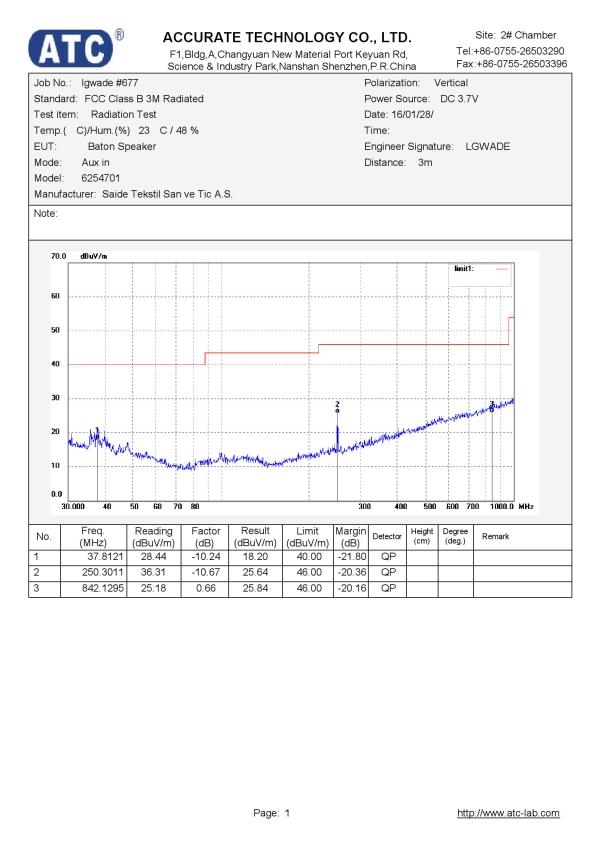
Task: Open the http://www.atc-lab.com link
Action: pos(508,813)
